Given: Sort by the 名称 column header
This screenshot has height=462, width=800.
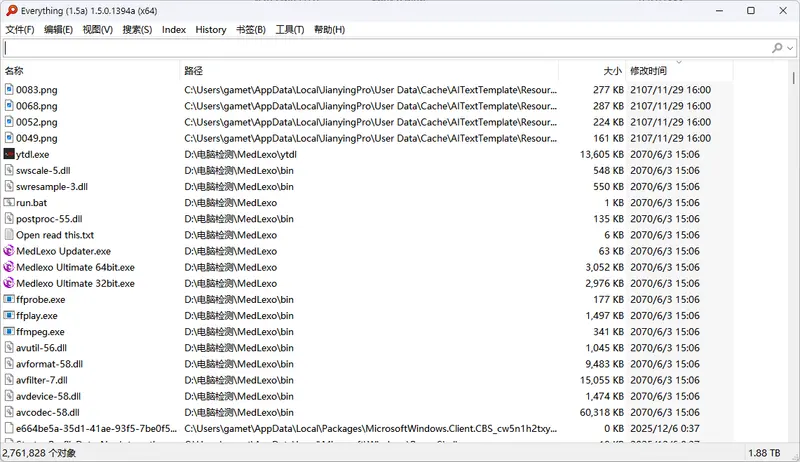Looking at the screenshot, I should click(91, 70).
